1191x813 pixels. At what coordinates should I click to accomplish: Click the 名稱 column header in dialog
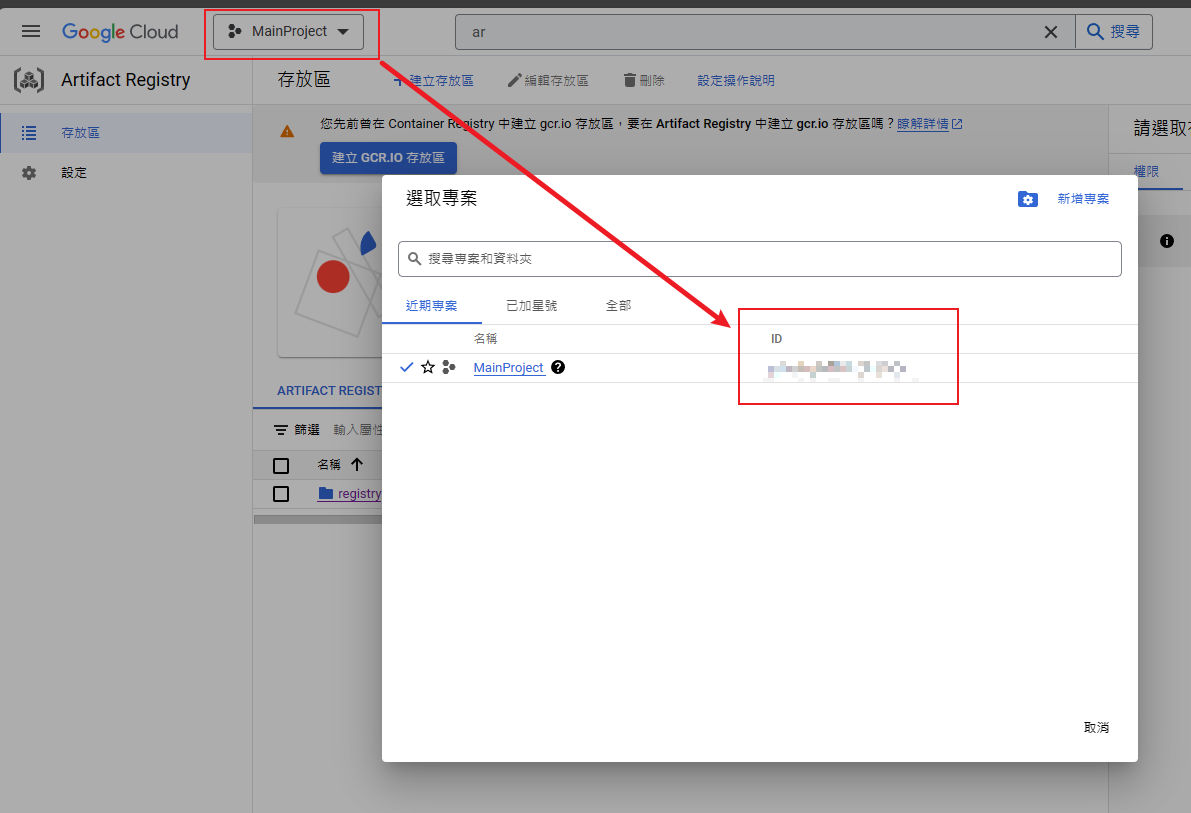tap(485, 339)
